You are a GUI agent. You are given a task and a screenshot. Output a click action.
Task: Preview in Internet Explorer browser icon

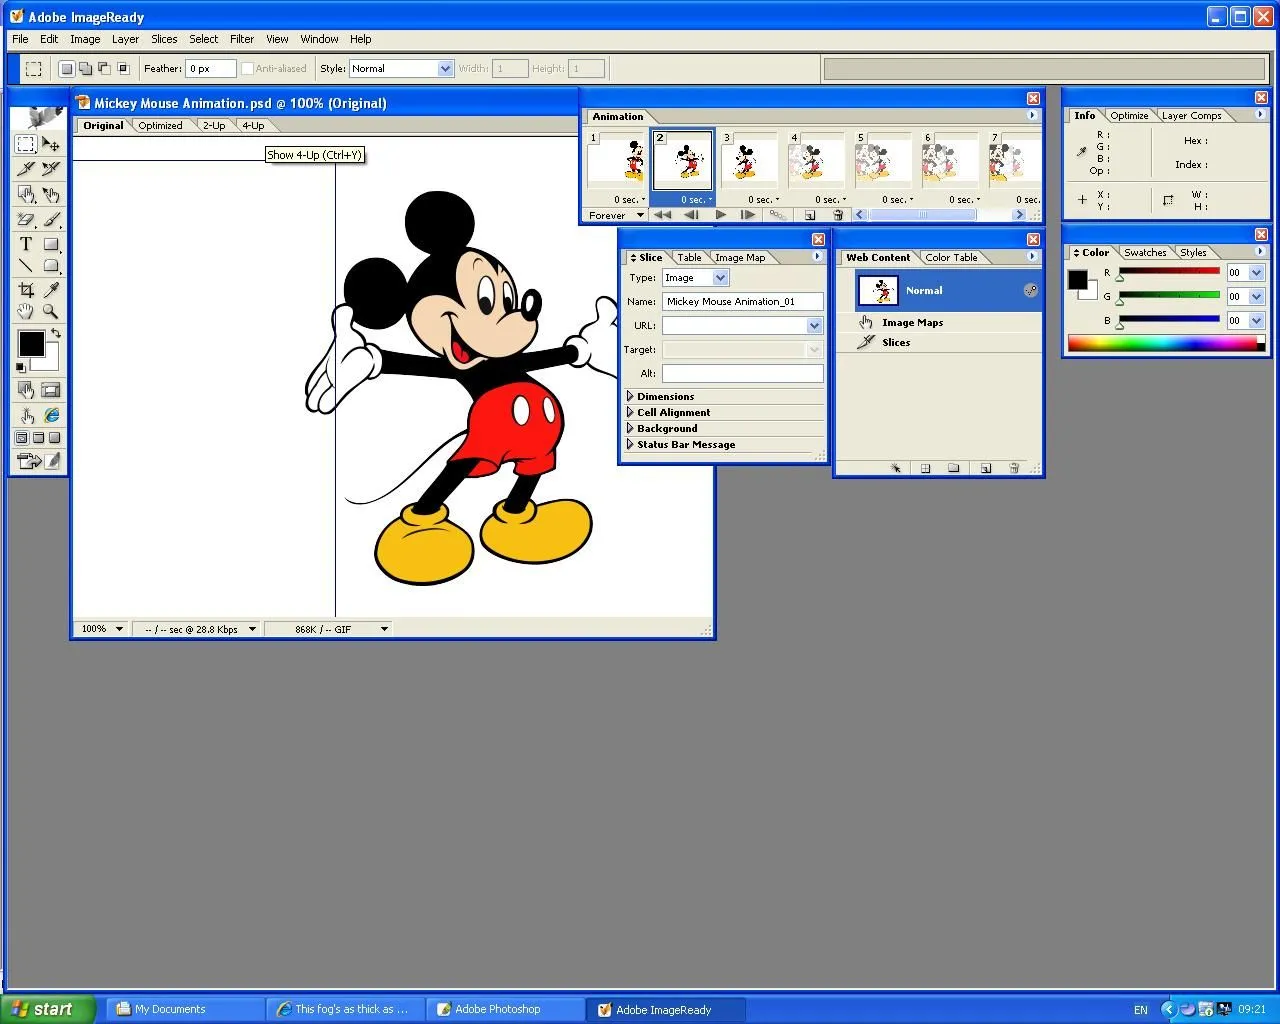(x=51, y=415)
